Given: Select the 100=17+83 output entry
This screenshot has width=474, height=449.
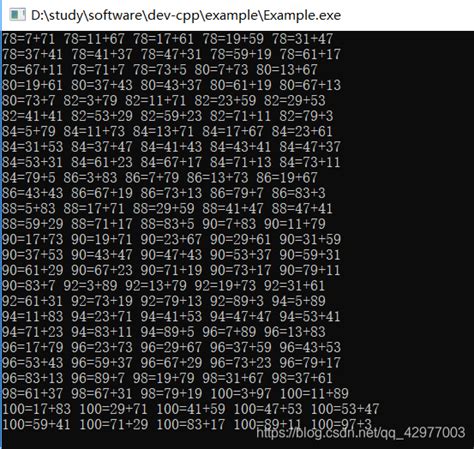Looking at the screenshot, I should coord(36,409).
